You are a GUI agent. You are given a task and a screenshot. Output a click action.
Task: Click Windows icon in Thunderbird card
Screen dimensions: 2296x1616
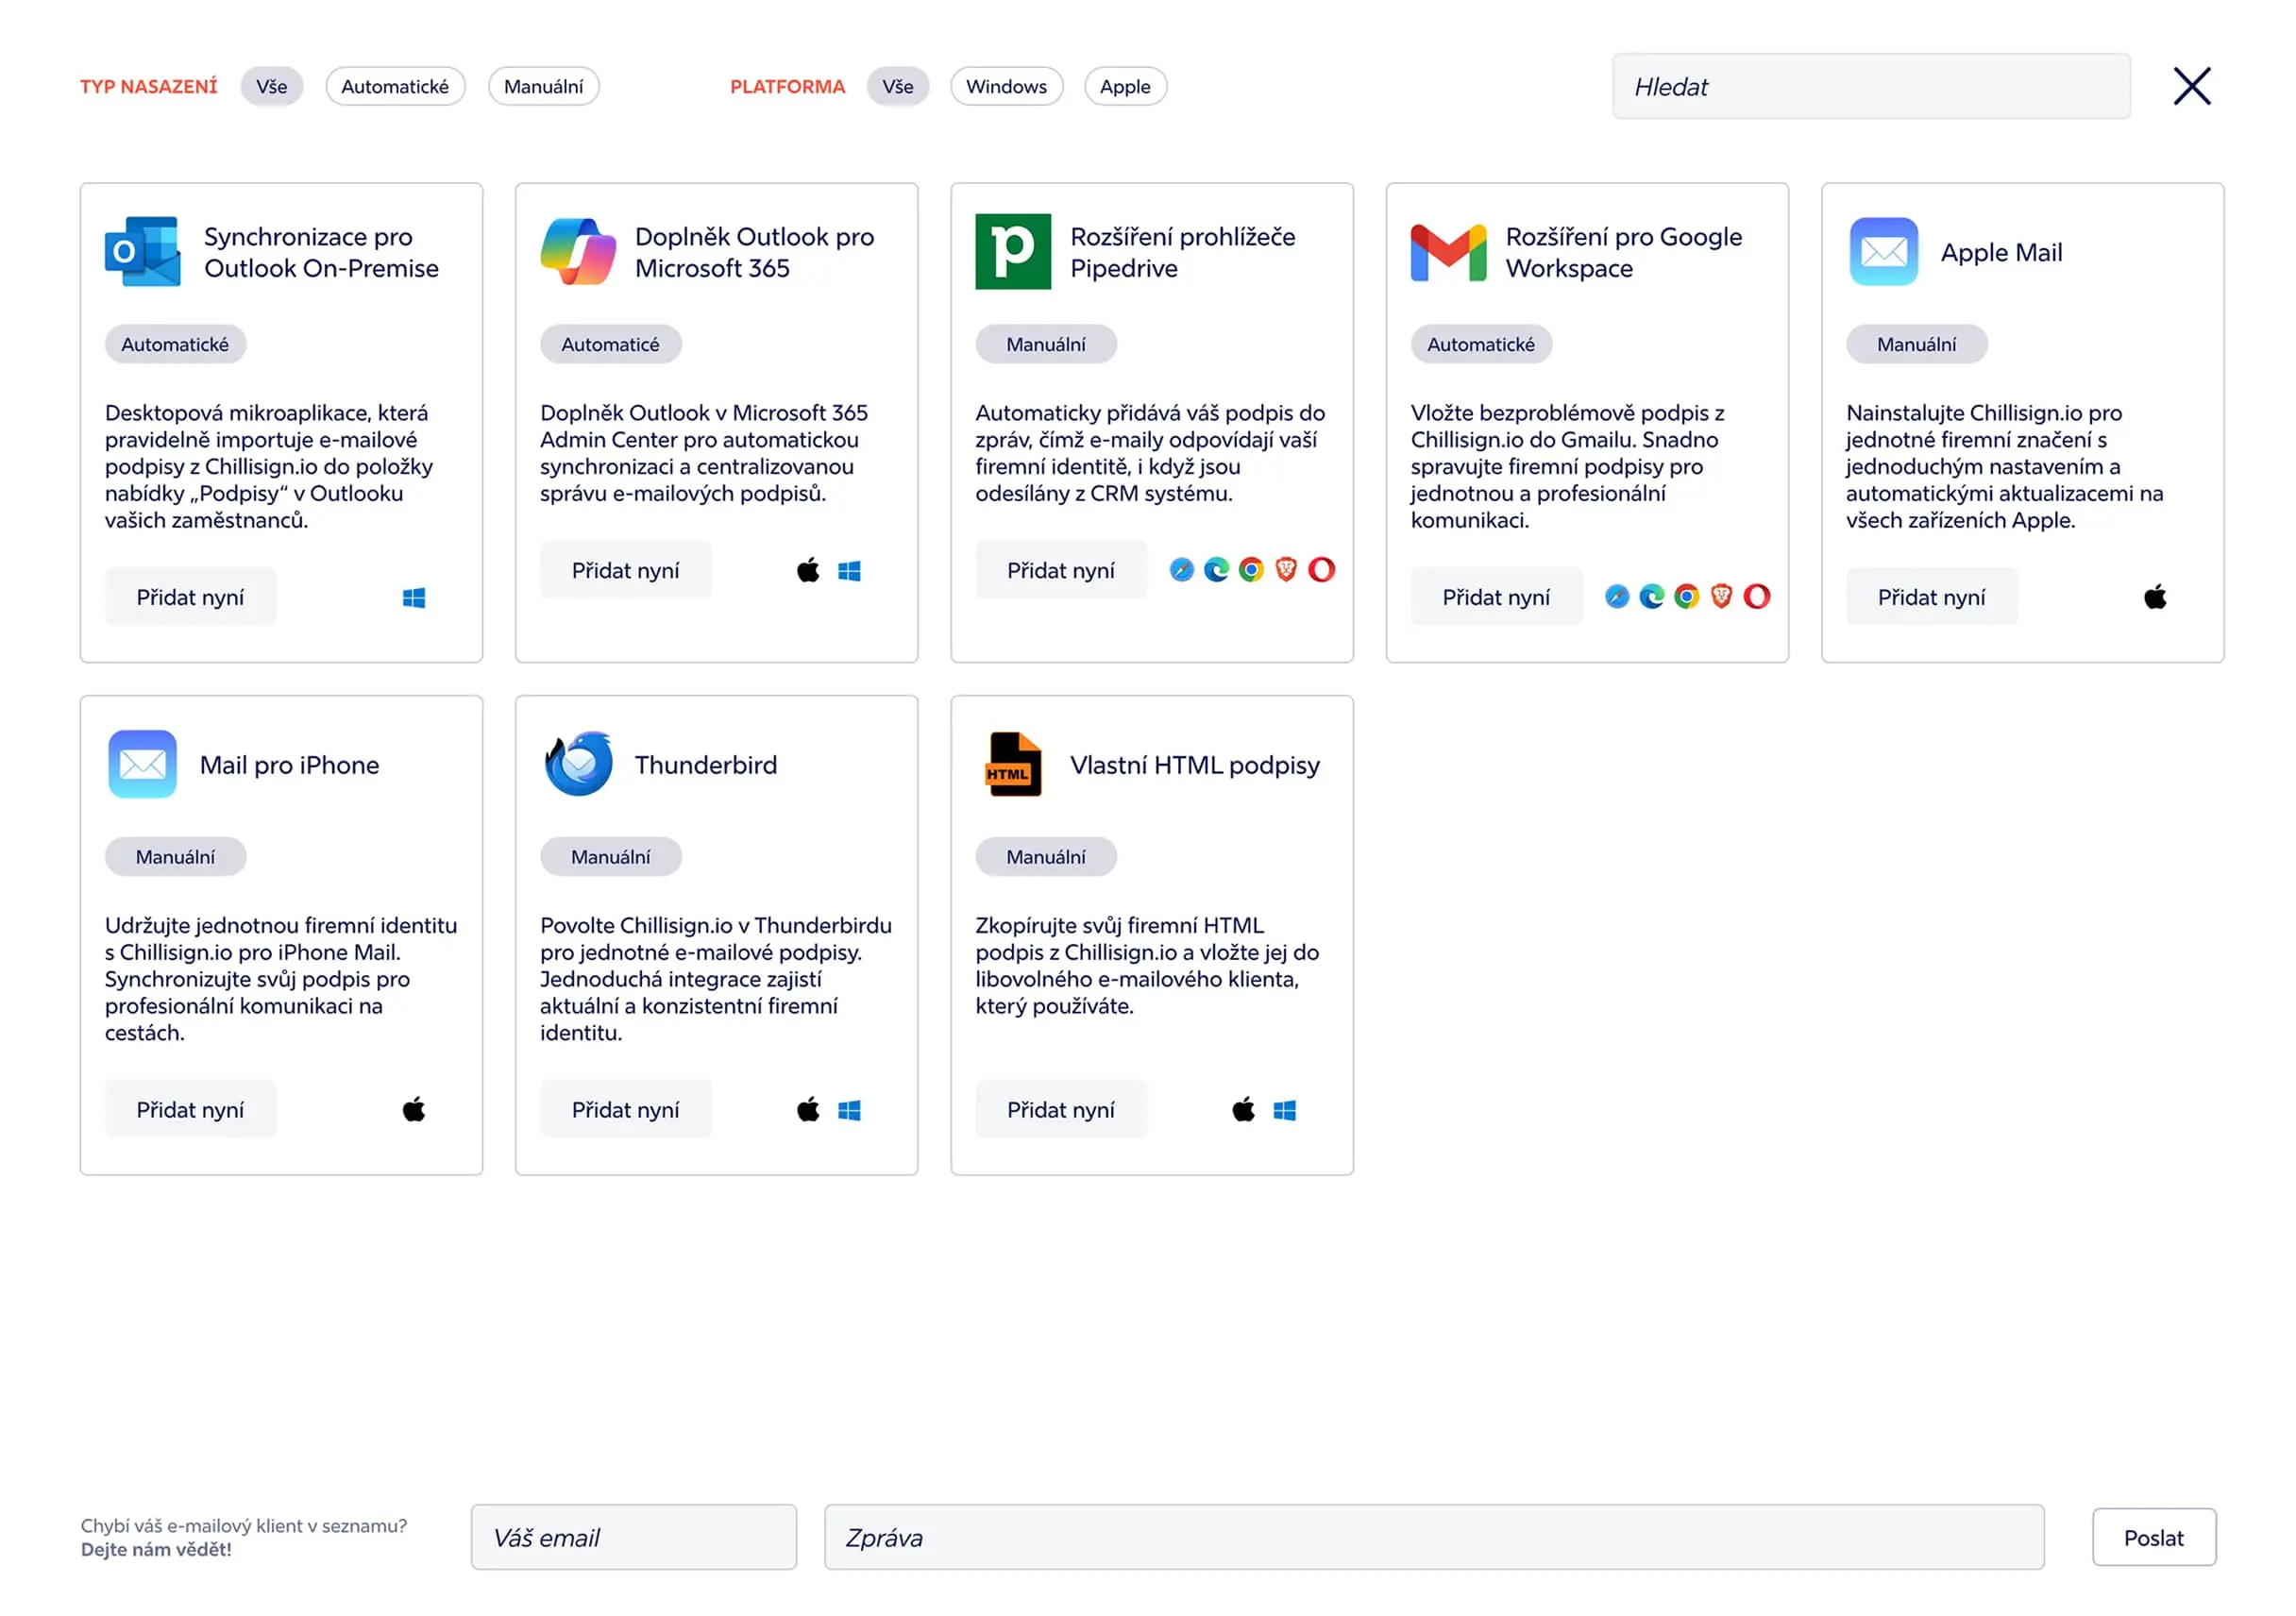click(x=849, y=1110)
